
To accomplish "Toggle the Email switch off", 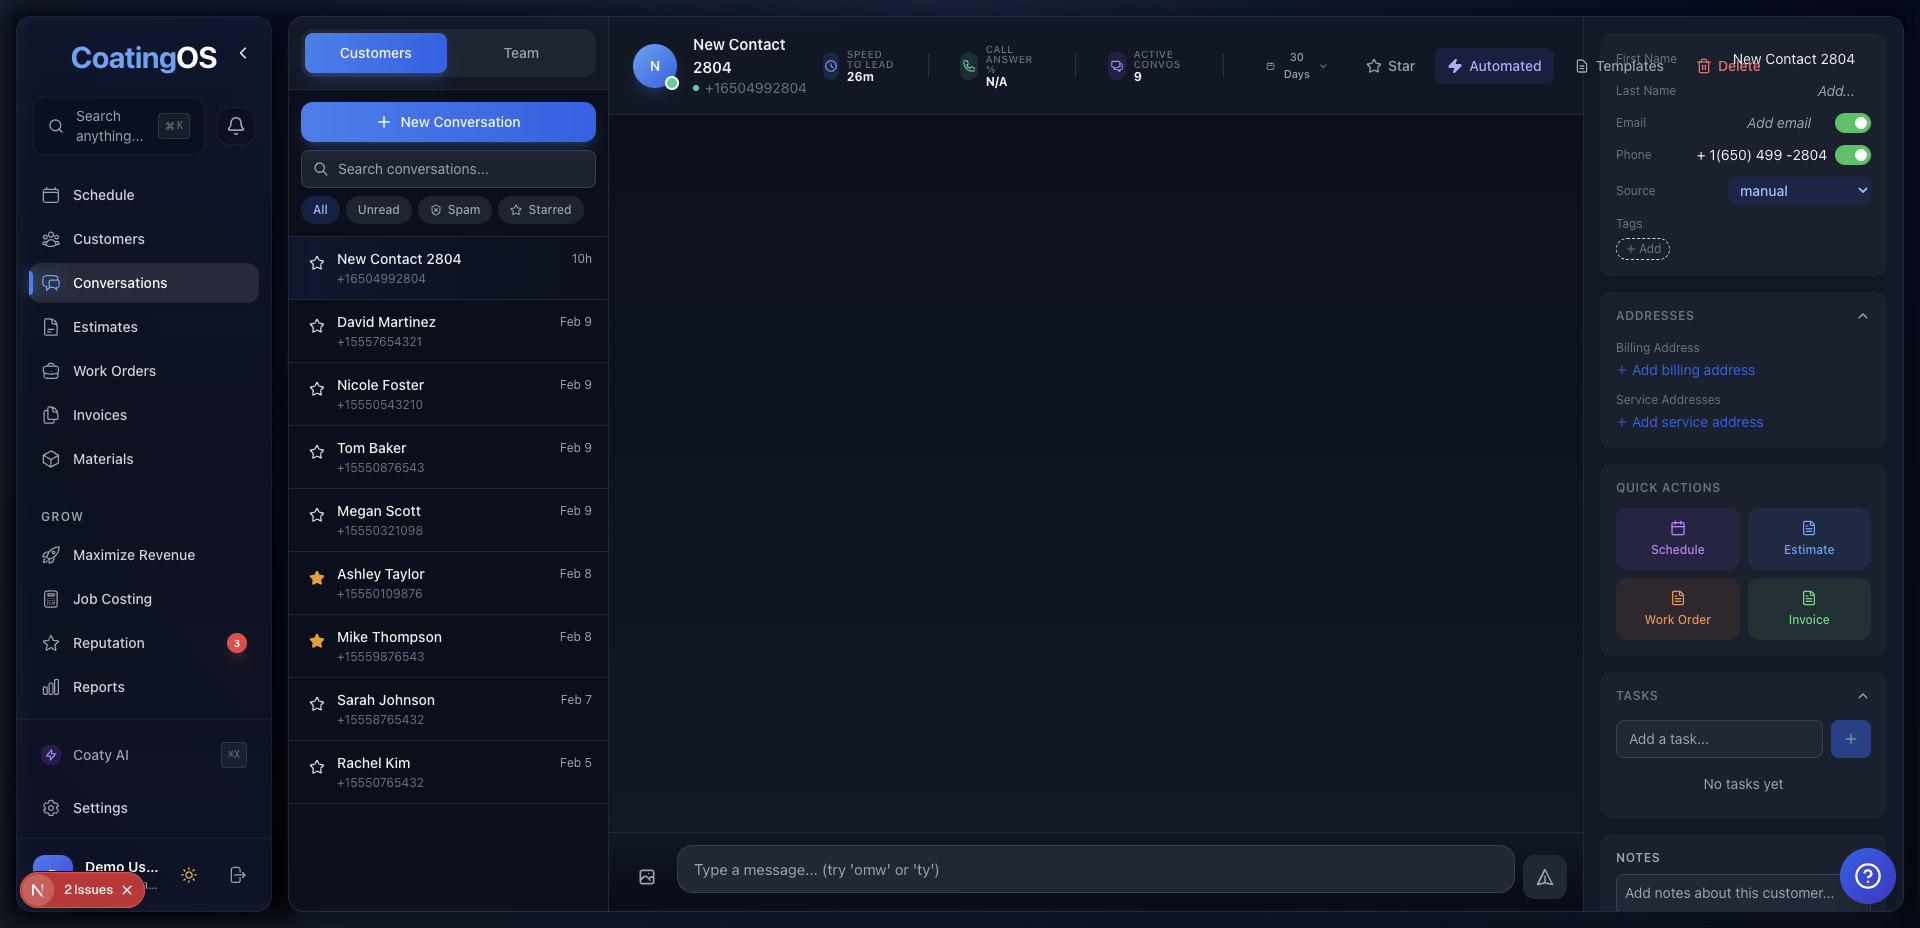I will (1852, 123).
